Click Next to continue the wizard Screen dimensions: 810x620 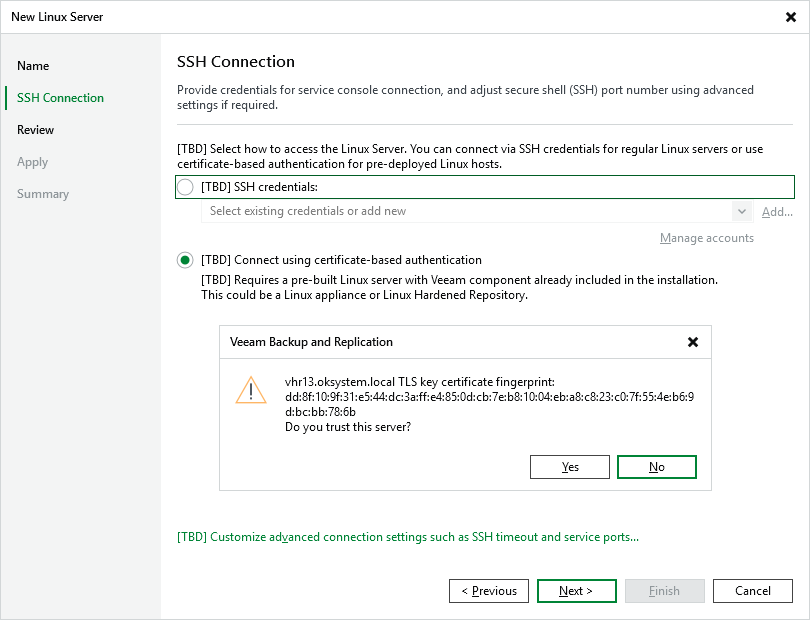(576, 590)
